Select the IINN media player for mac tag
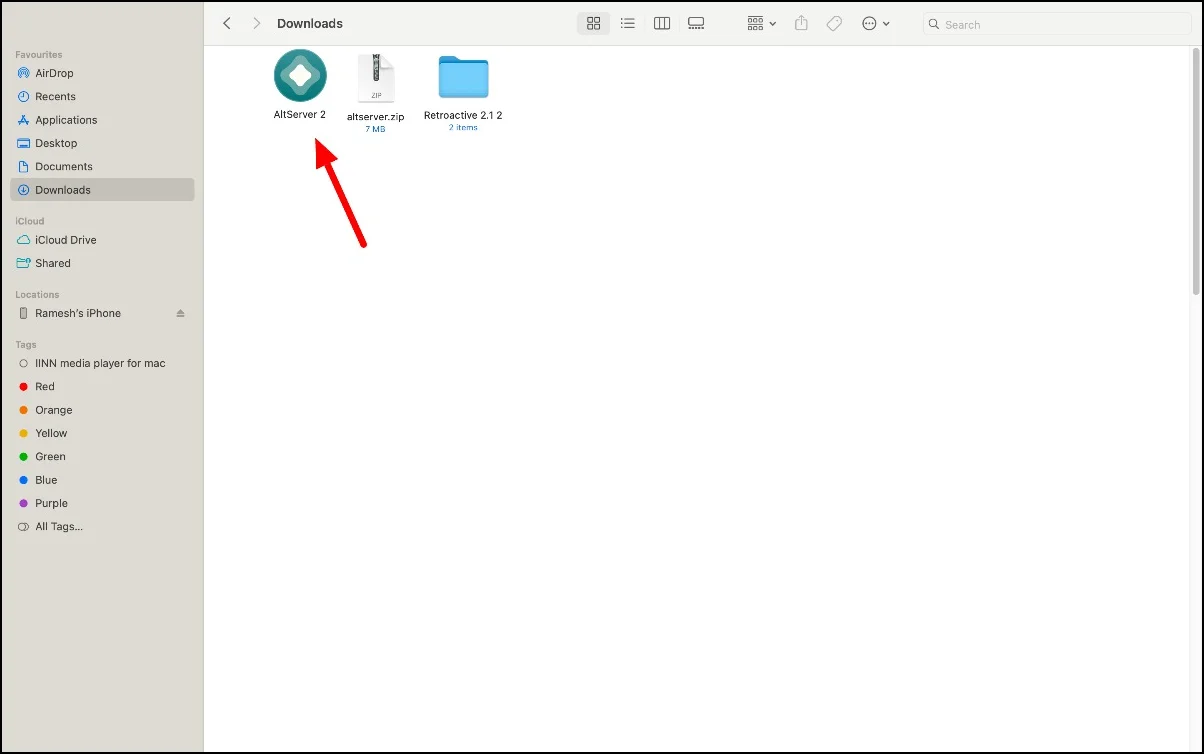1204x754 pixels. (x=102, y=363)
